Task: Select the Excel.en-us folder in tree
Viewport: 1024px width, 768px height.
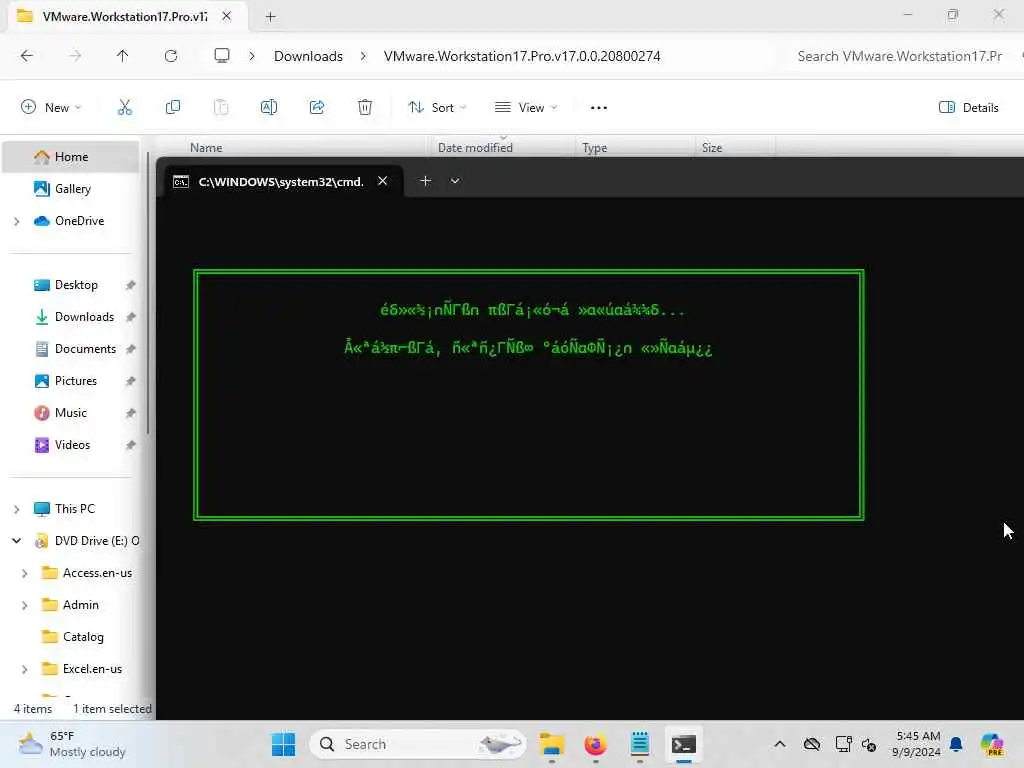Action: coord(92,669)
